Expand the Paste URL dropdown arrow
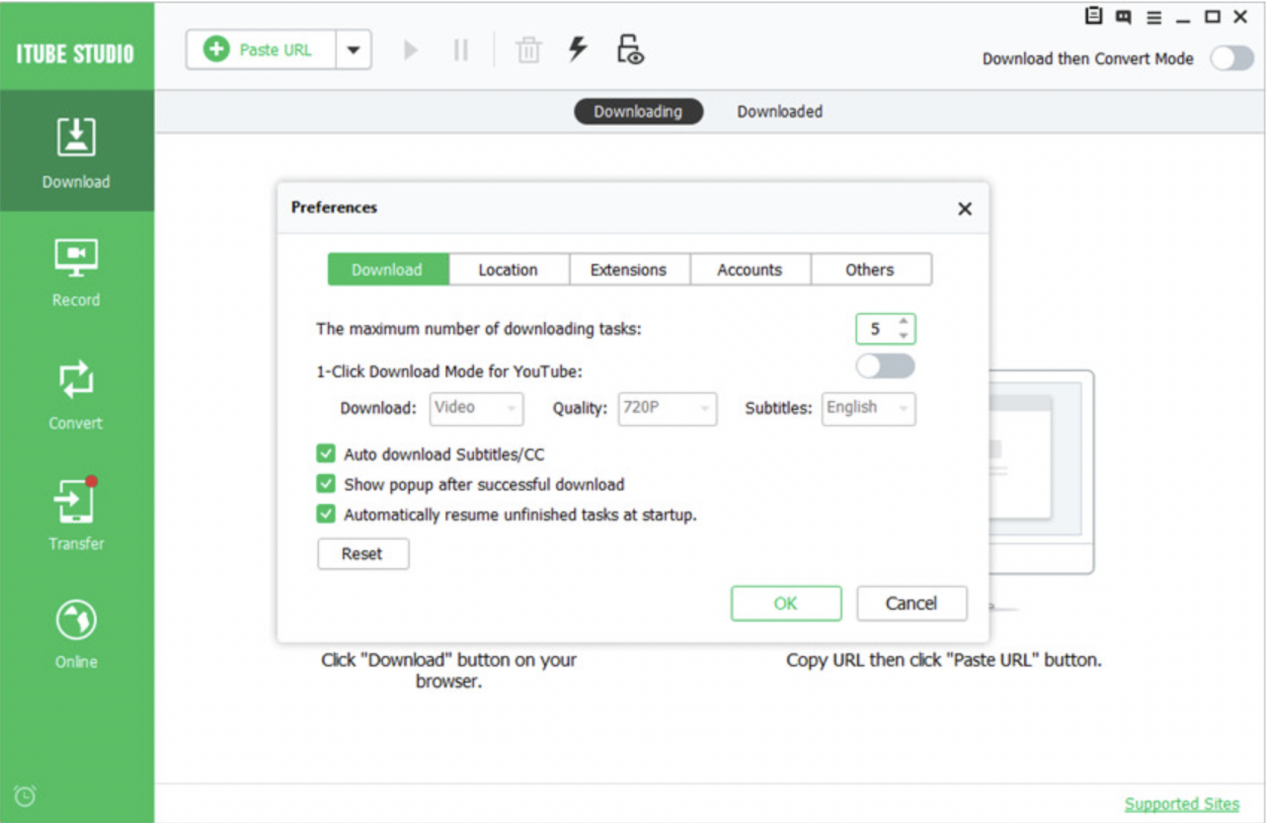Screen dimensions: 1267x823 [353, 50]
